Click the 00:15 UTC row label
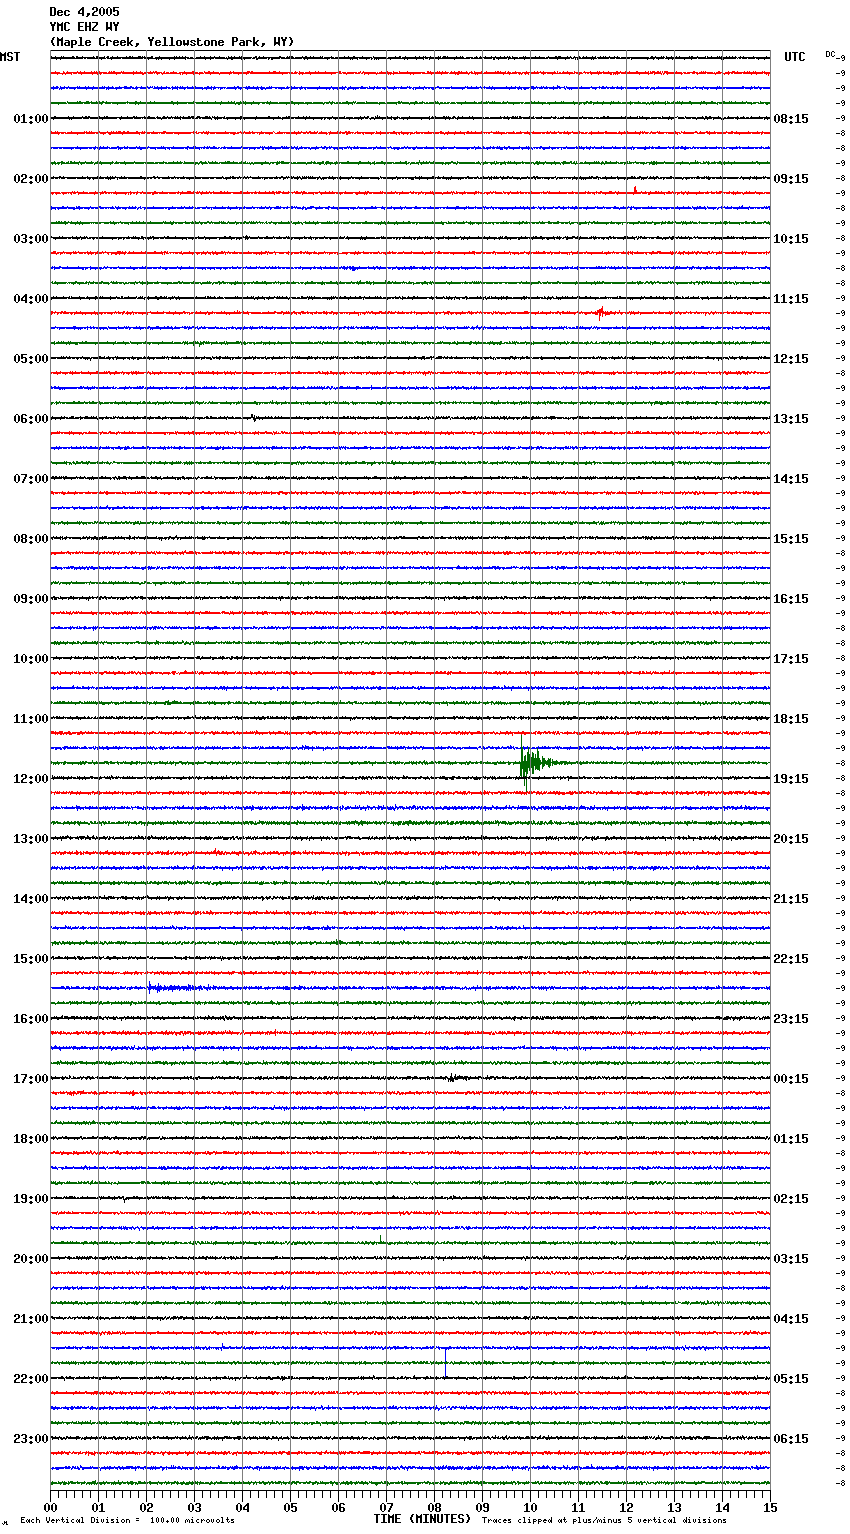850x1534 pixels. (x=791, y=1079)
